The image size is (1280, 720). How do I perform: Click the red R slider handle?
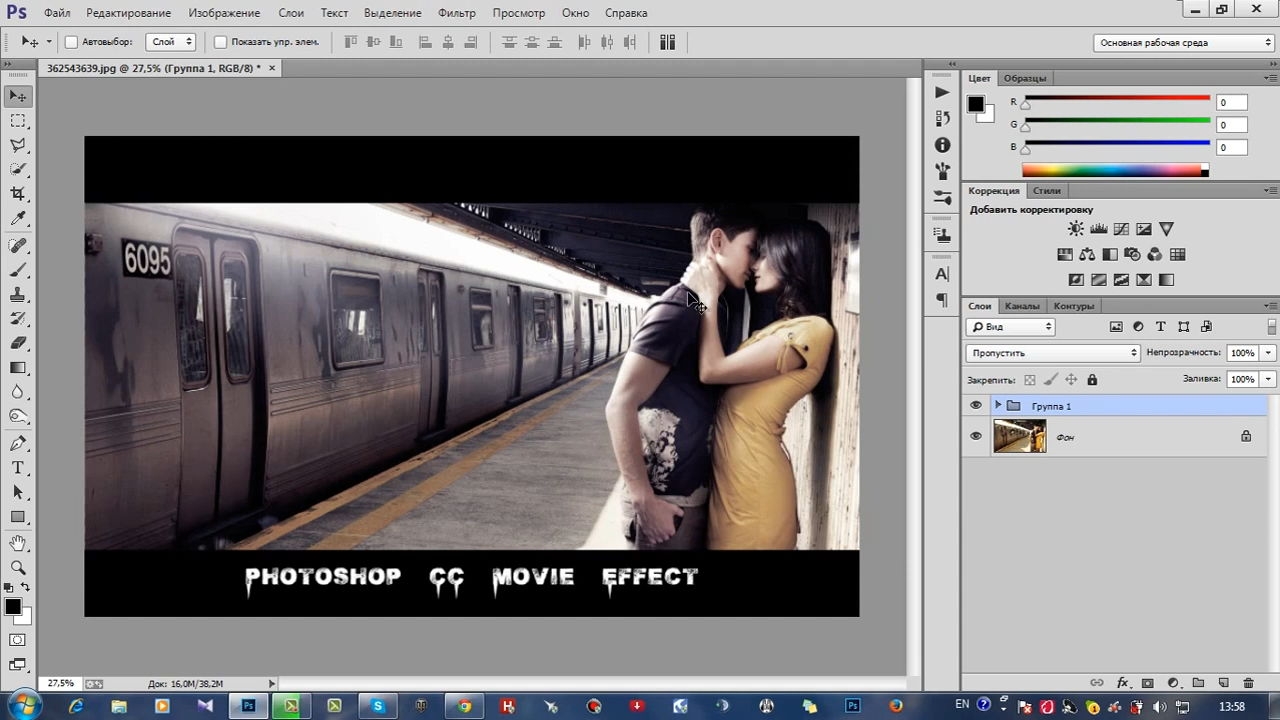tap(1025, 104)
